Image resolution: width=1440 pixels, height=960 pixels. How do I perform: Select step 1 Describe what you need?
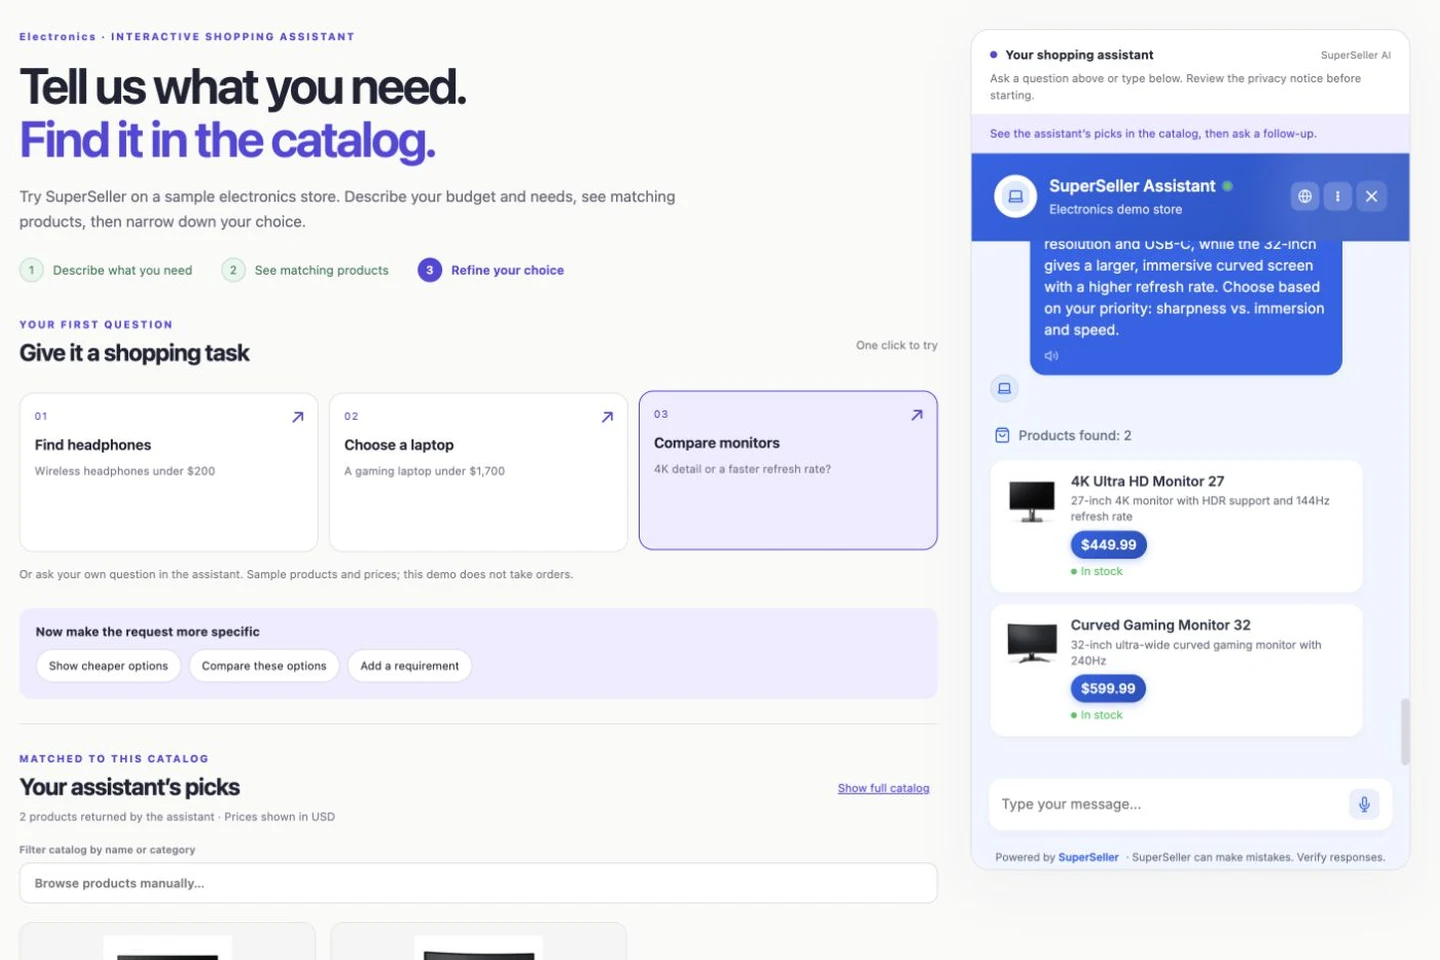(106, 270)
